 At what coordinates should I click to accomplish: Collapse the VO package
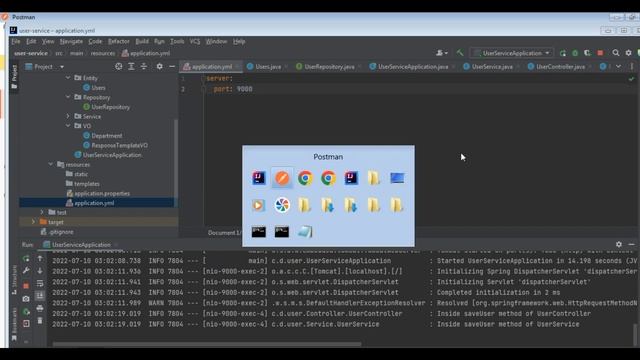coord(68,126)
